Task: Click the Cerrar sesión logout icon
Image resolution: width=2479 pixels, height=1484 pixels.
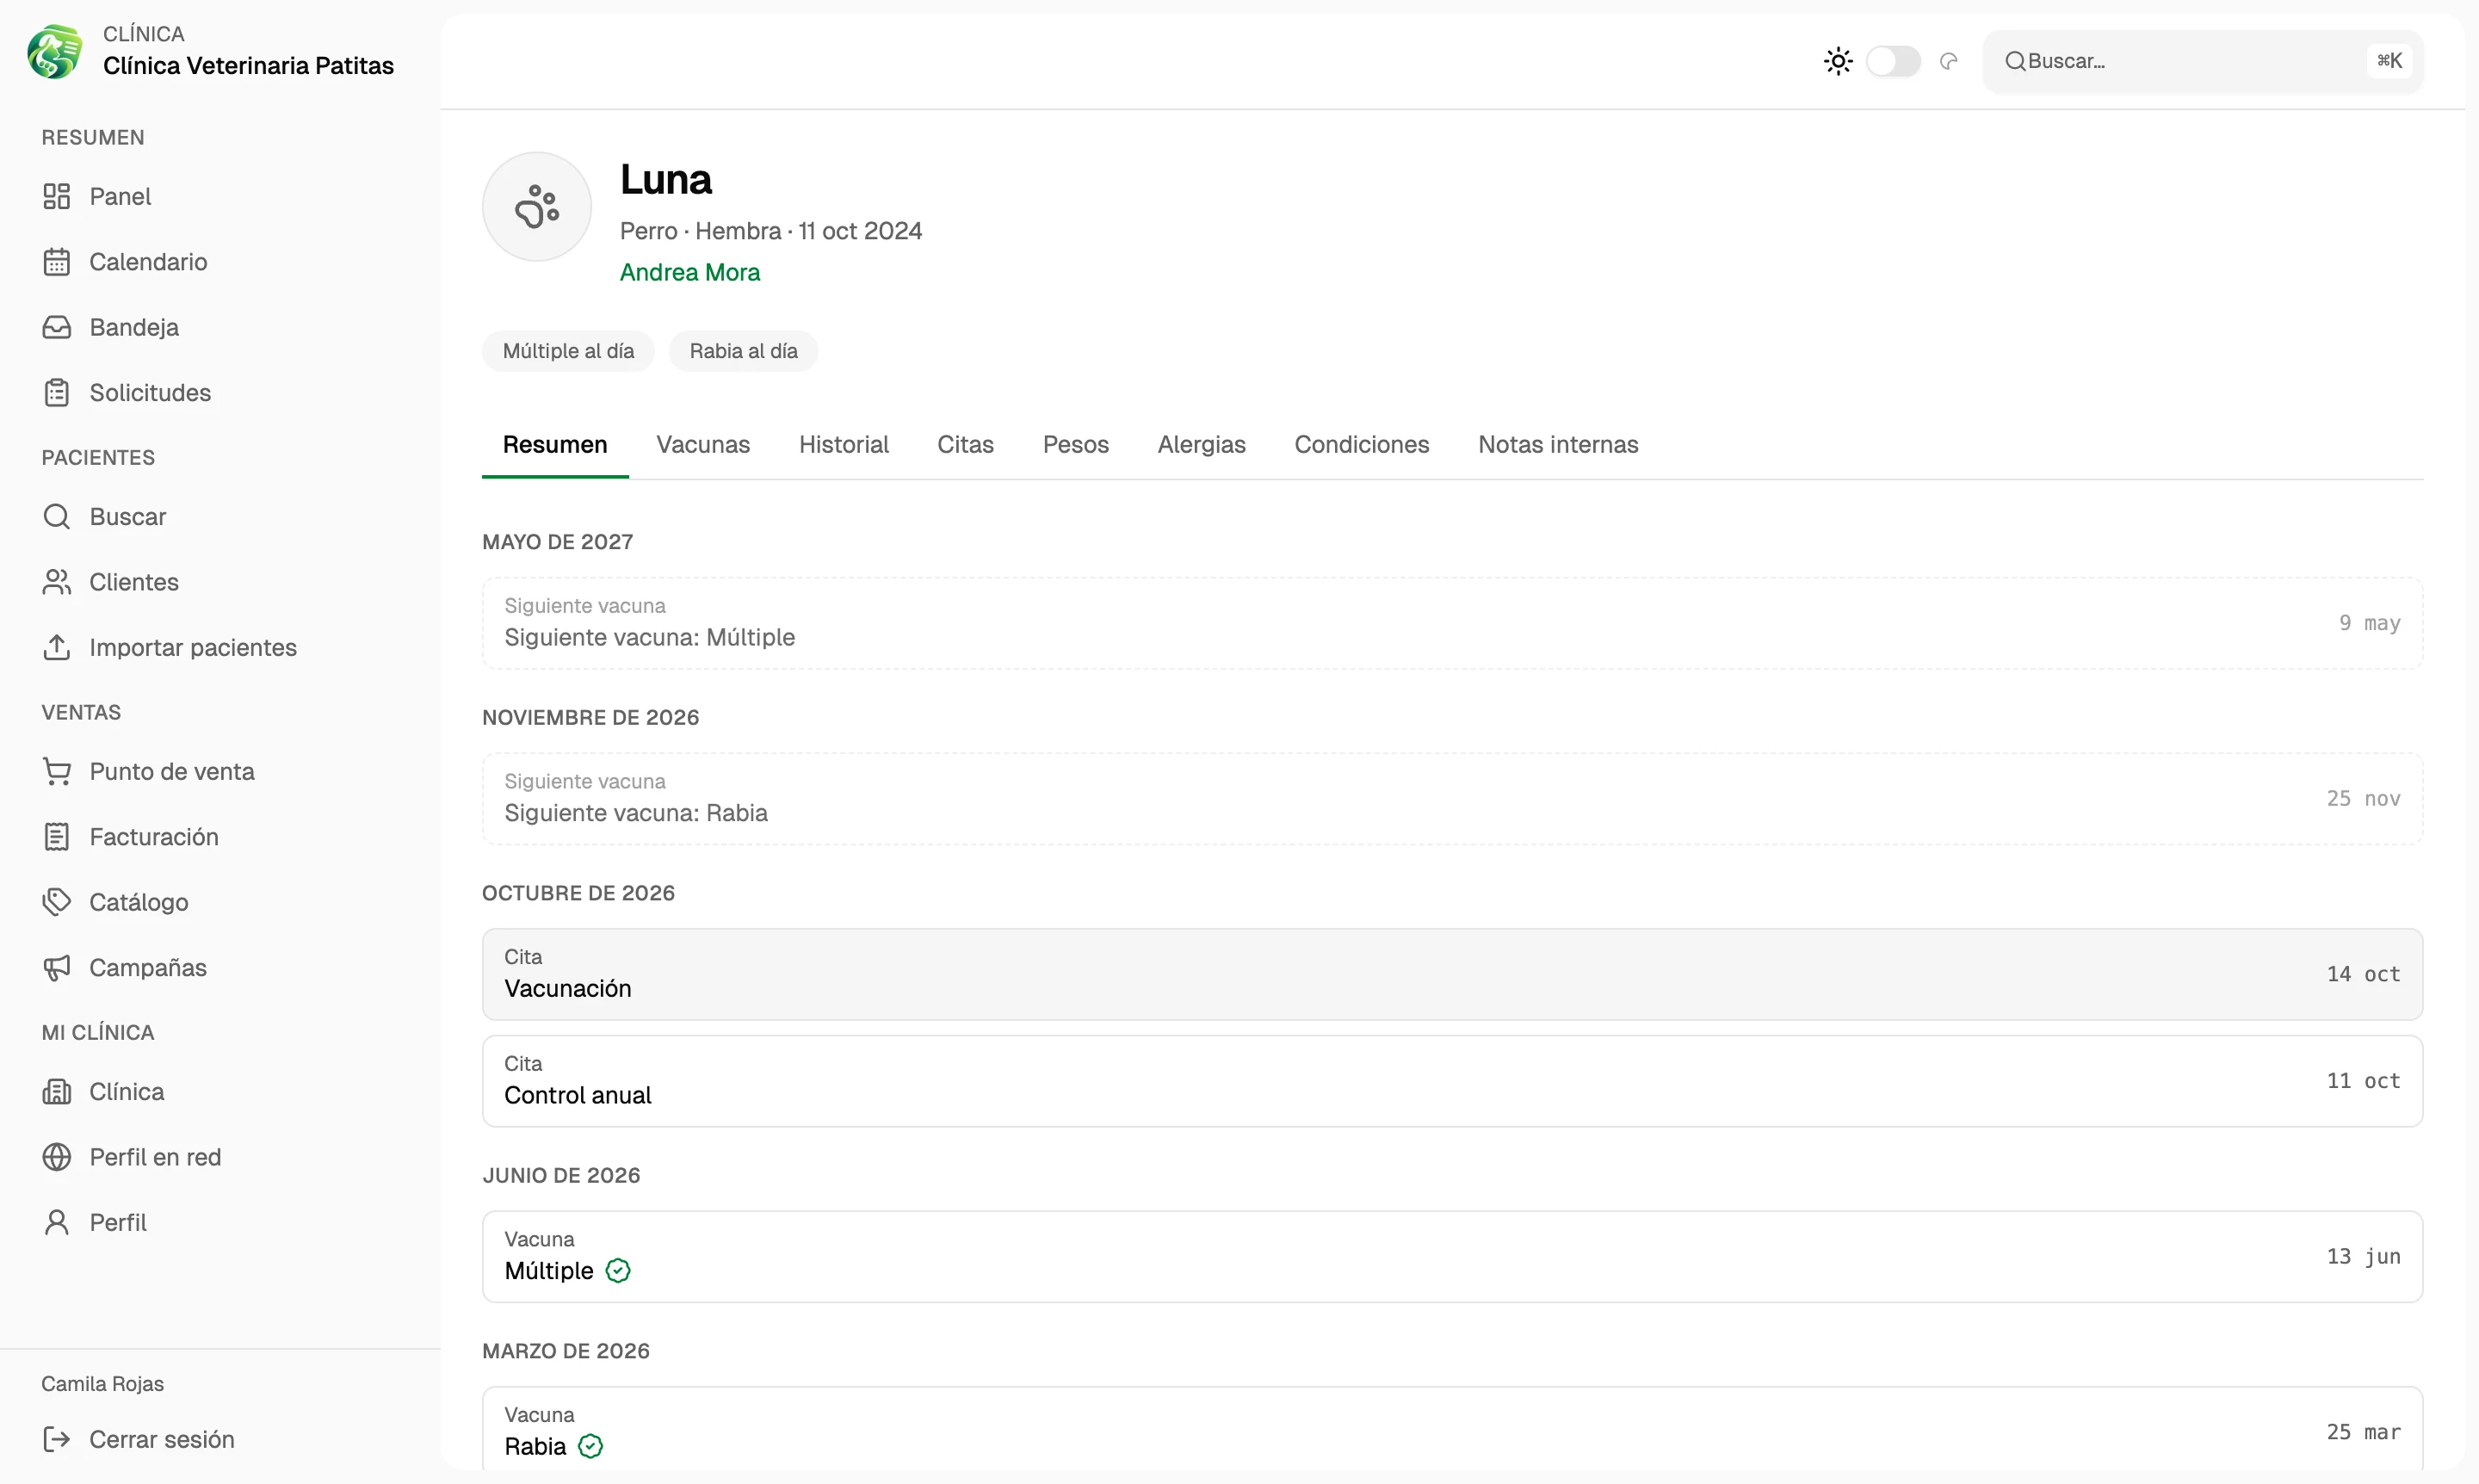Action: (57, 1440)
